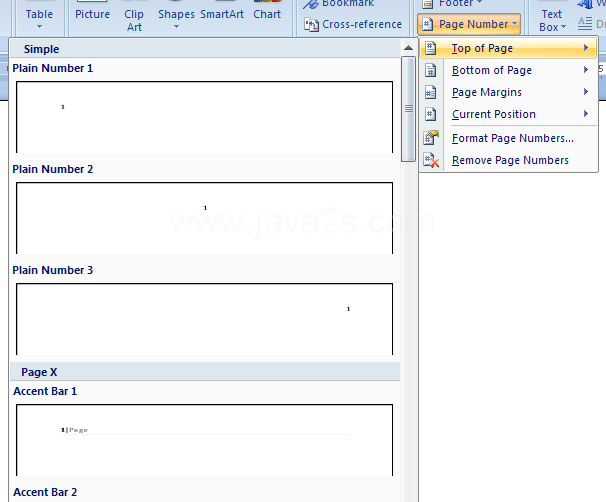Click the Cross-reference label
This screenshot has height=502, width=606.
click(362, 24)
